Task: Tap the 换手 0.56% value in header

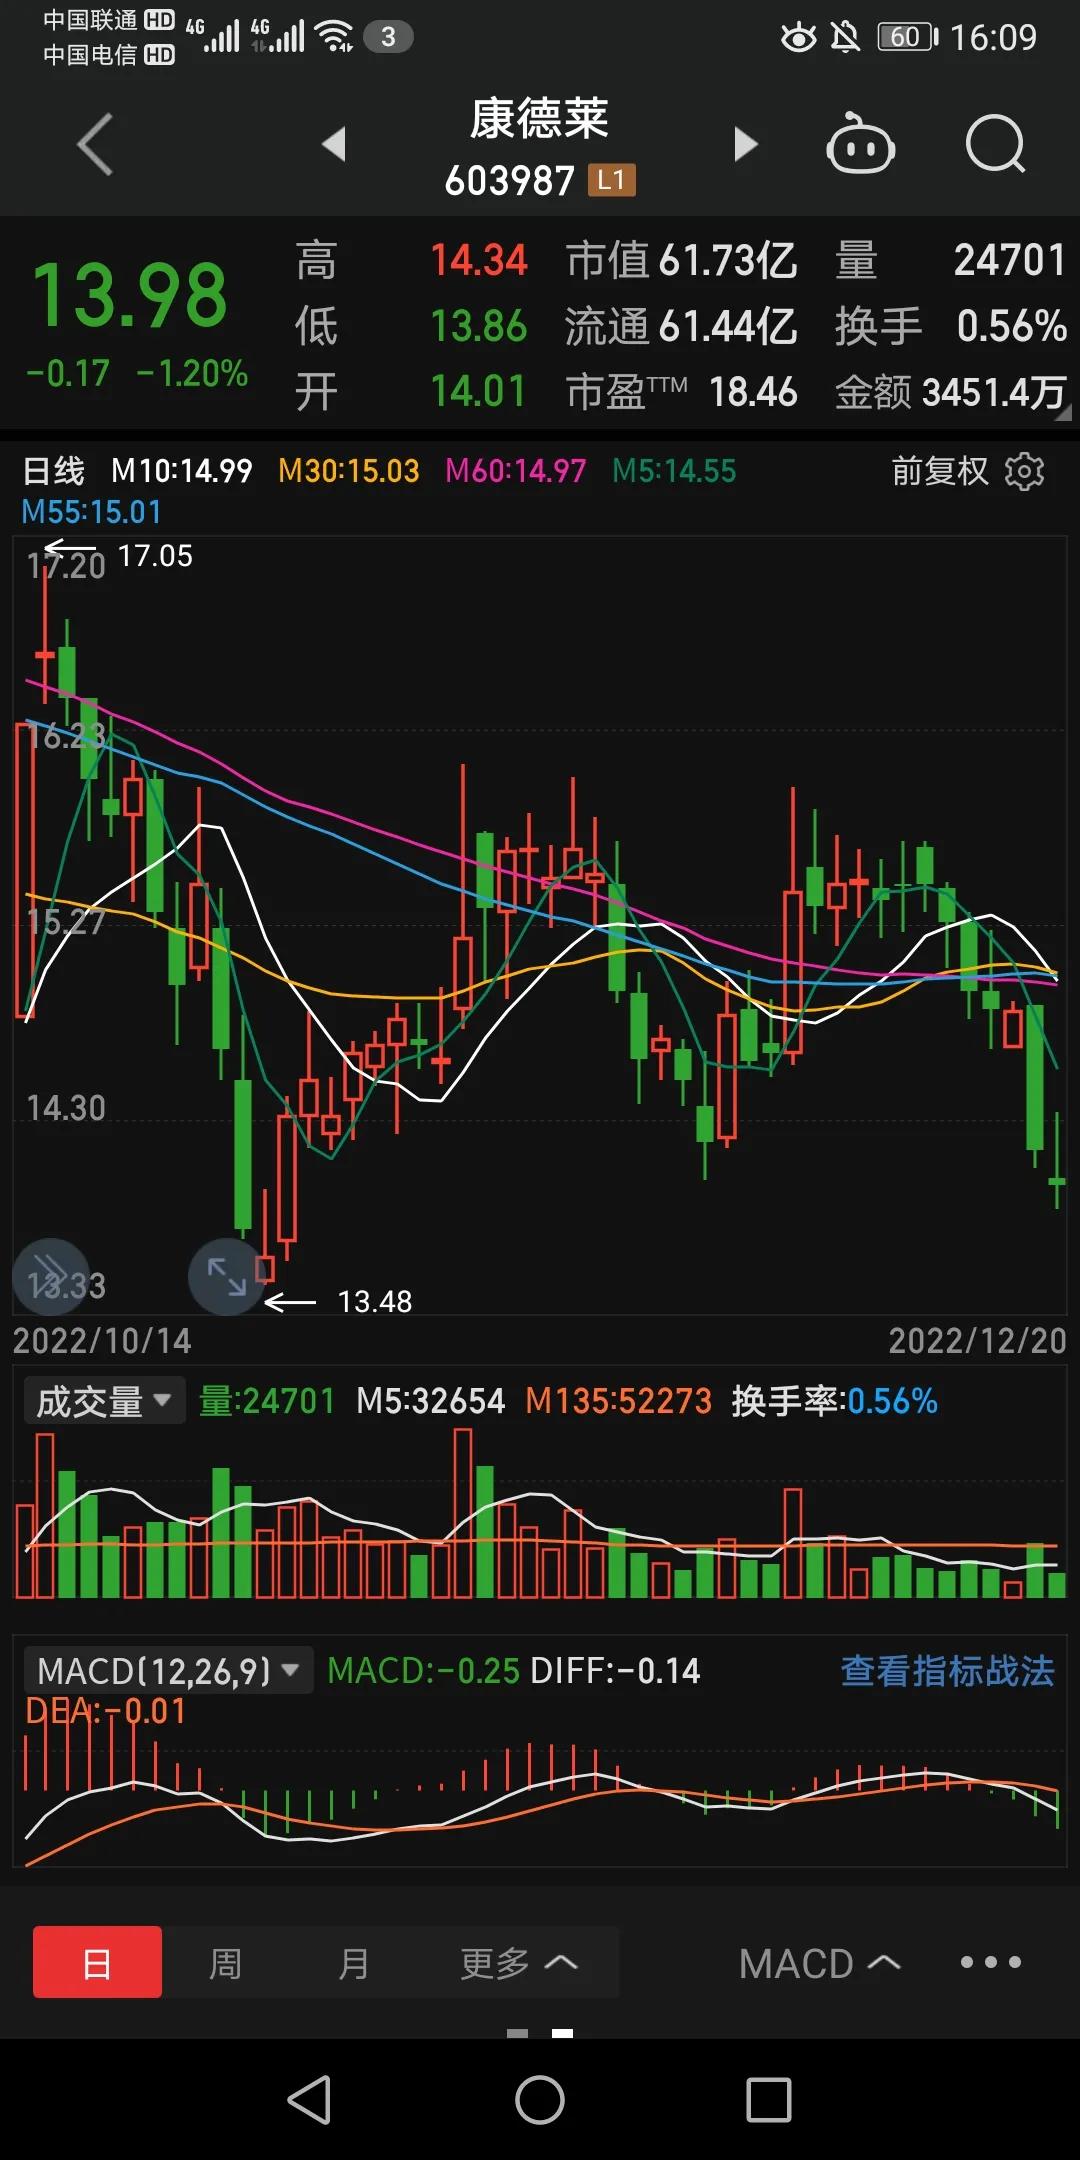Action: (x=1011, y=327)
